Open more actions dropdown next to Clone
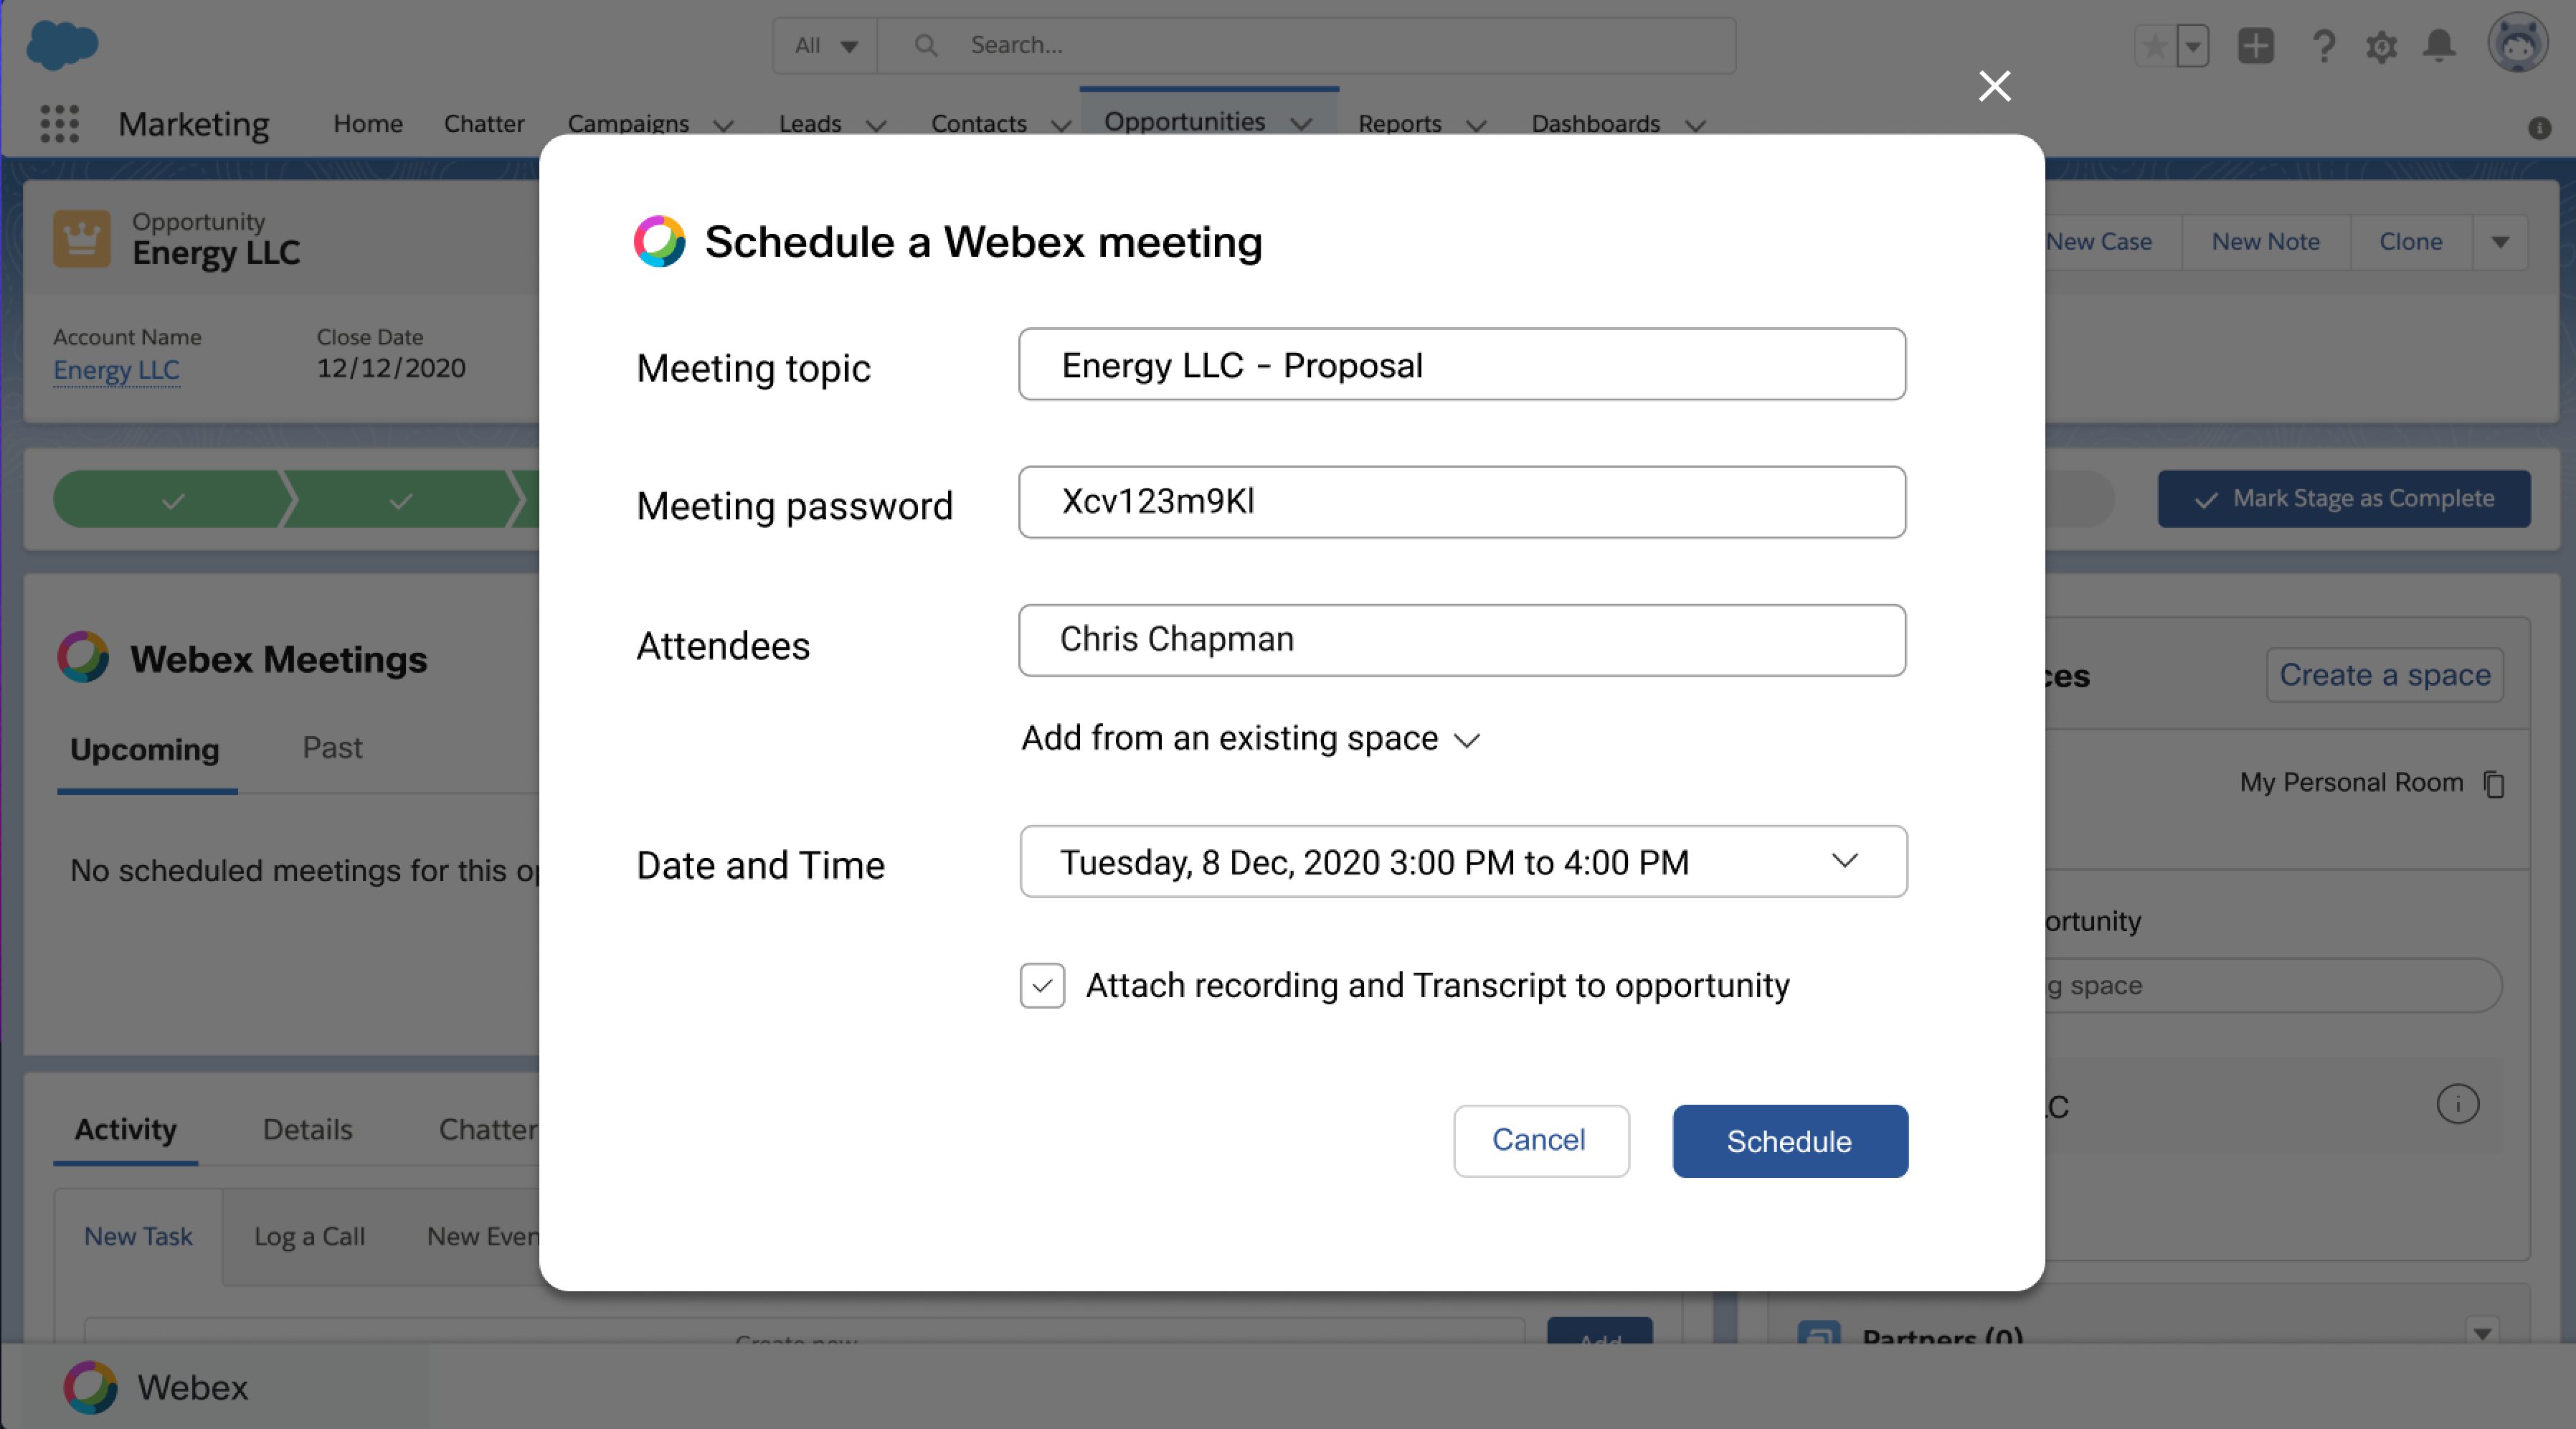2576x1429 pixels. pyautogui.click(x=2500, y=242)
